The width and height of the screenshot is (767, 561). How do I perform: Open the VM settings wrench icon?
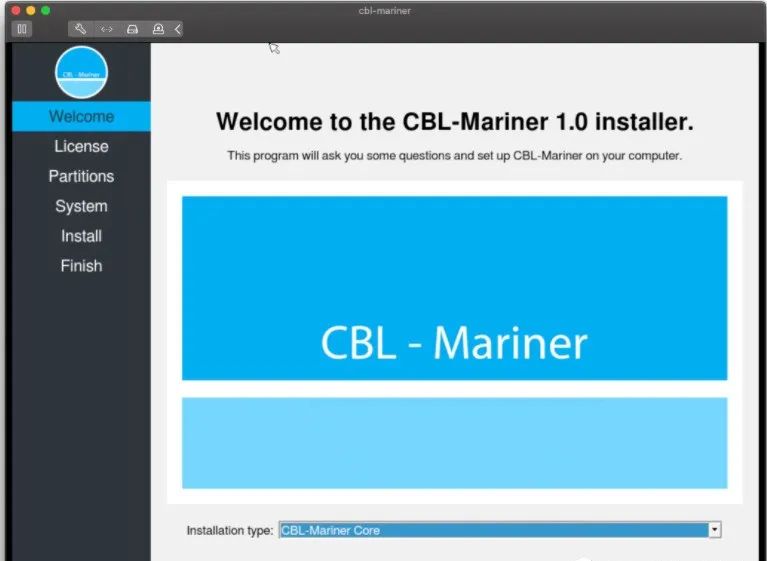click(80, 29)
